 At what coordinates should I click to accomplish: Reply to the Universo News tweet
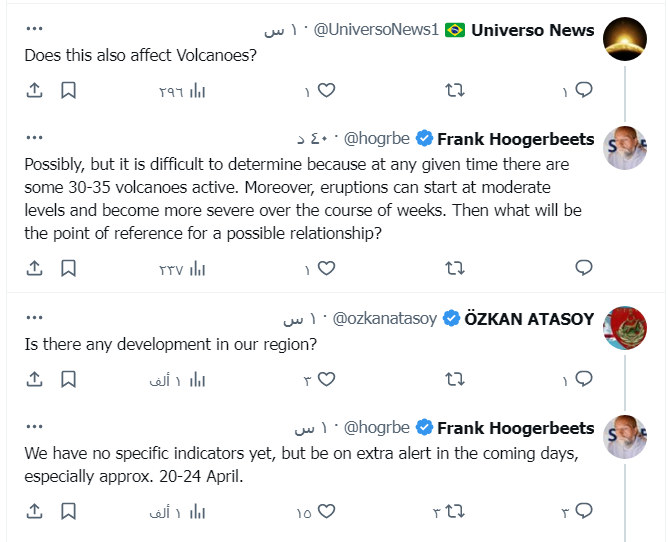tap(584, 91)
